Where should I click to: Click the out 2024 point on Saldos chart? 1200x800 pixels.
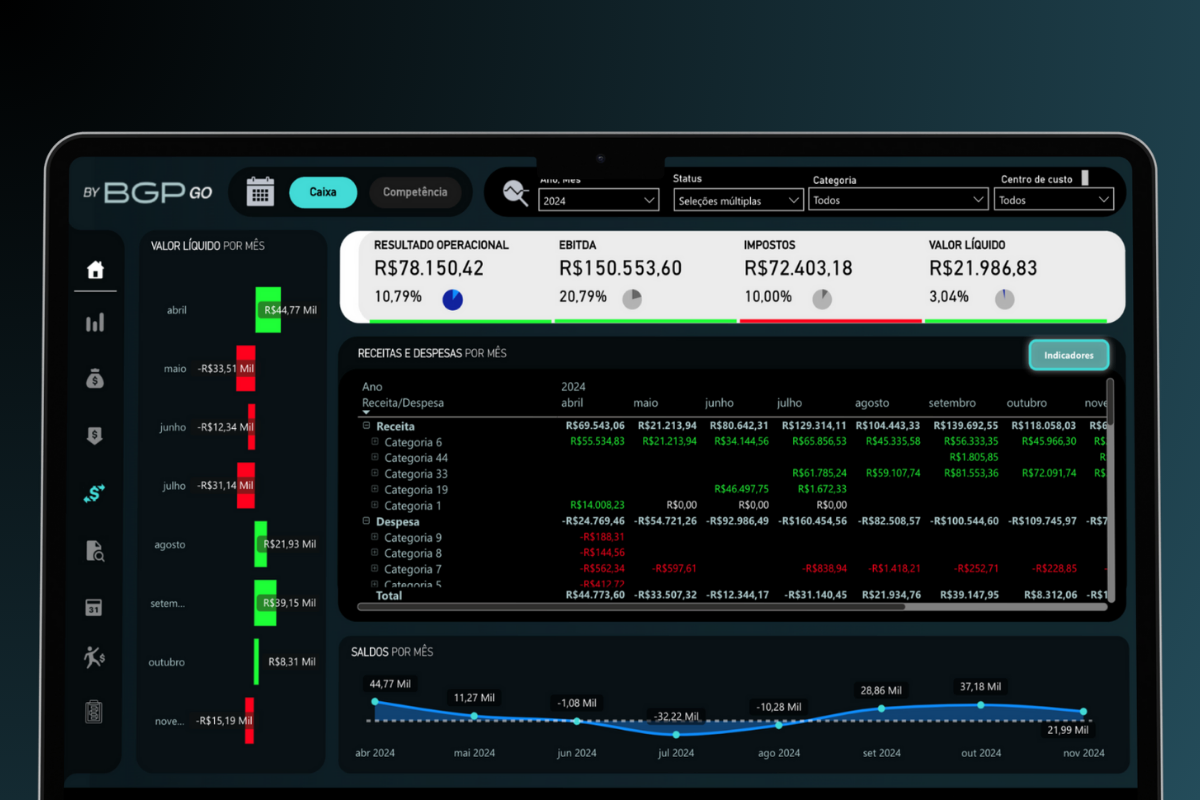(980, 705)
